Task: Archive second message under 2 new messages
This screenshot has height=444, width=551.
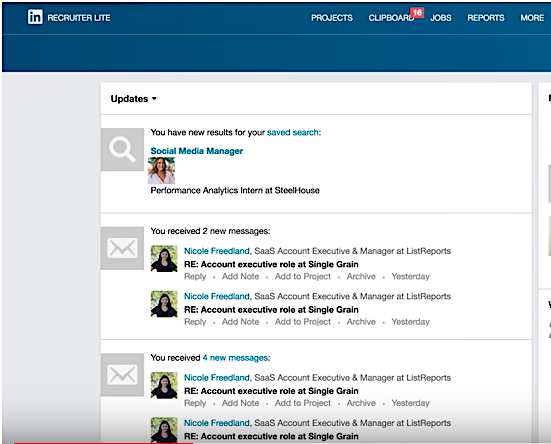Action: pos(361,322)
